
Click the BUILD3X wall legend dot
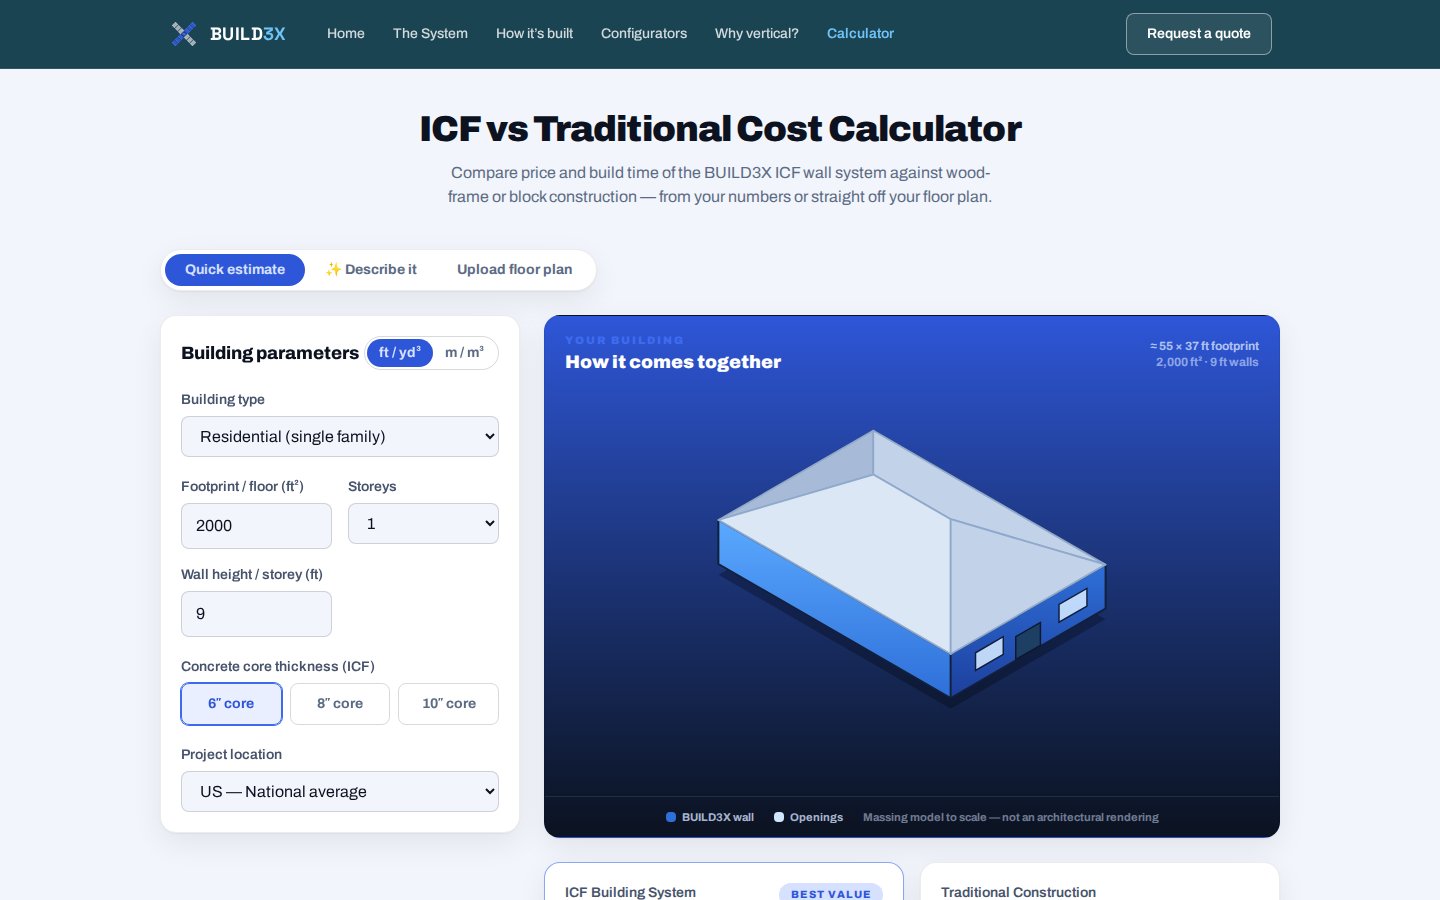tap(671, 817)
